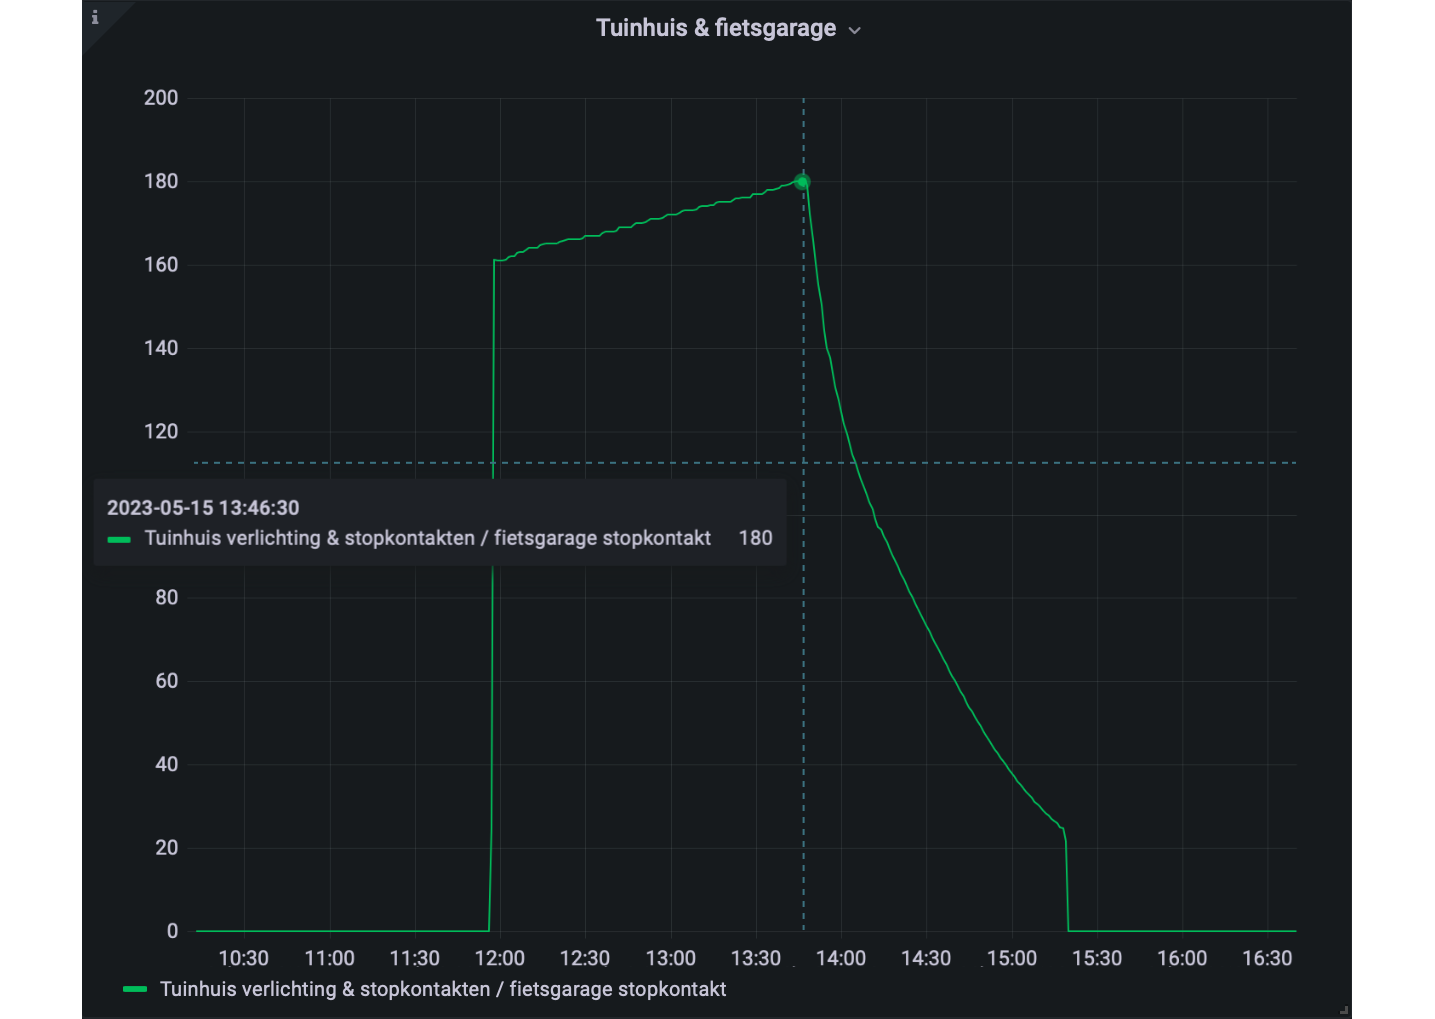Click the tooltip timestamp 2023-05-15 13:46:30
Image resolution: width=1435 pixels, height=1019 pixels.
coord(203,508)
